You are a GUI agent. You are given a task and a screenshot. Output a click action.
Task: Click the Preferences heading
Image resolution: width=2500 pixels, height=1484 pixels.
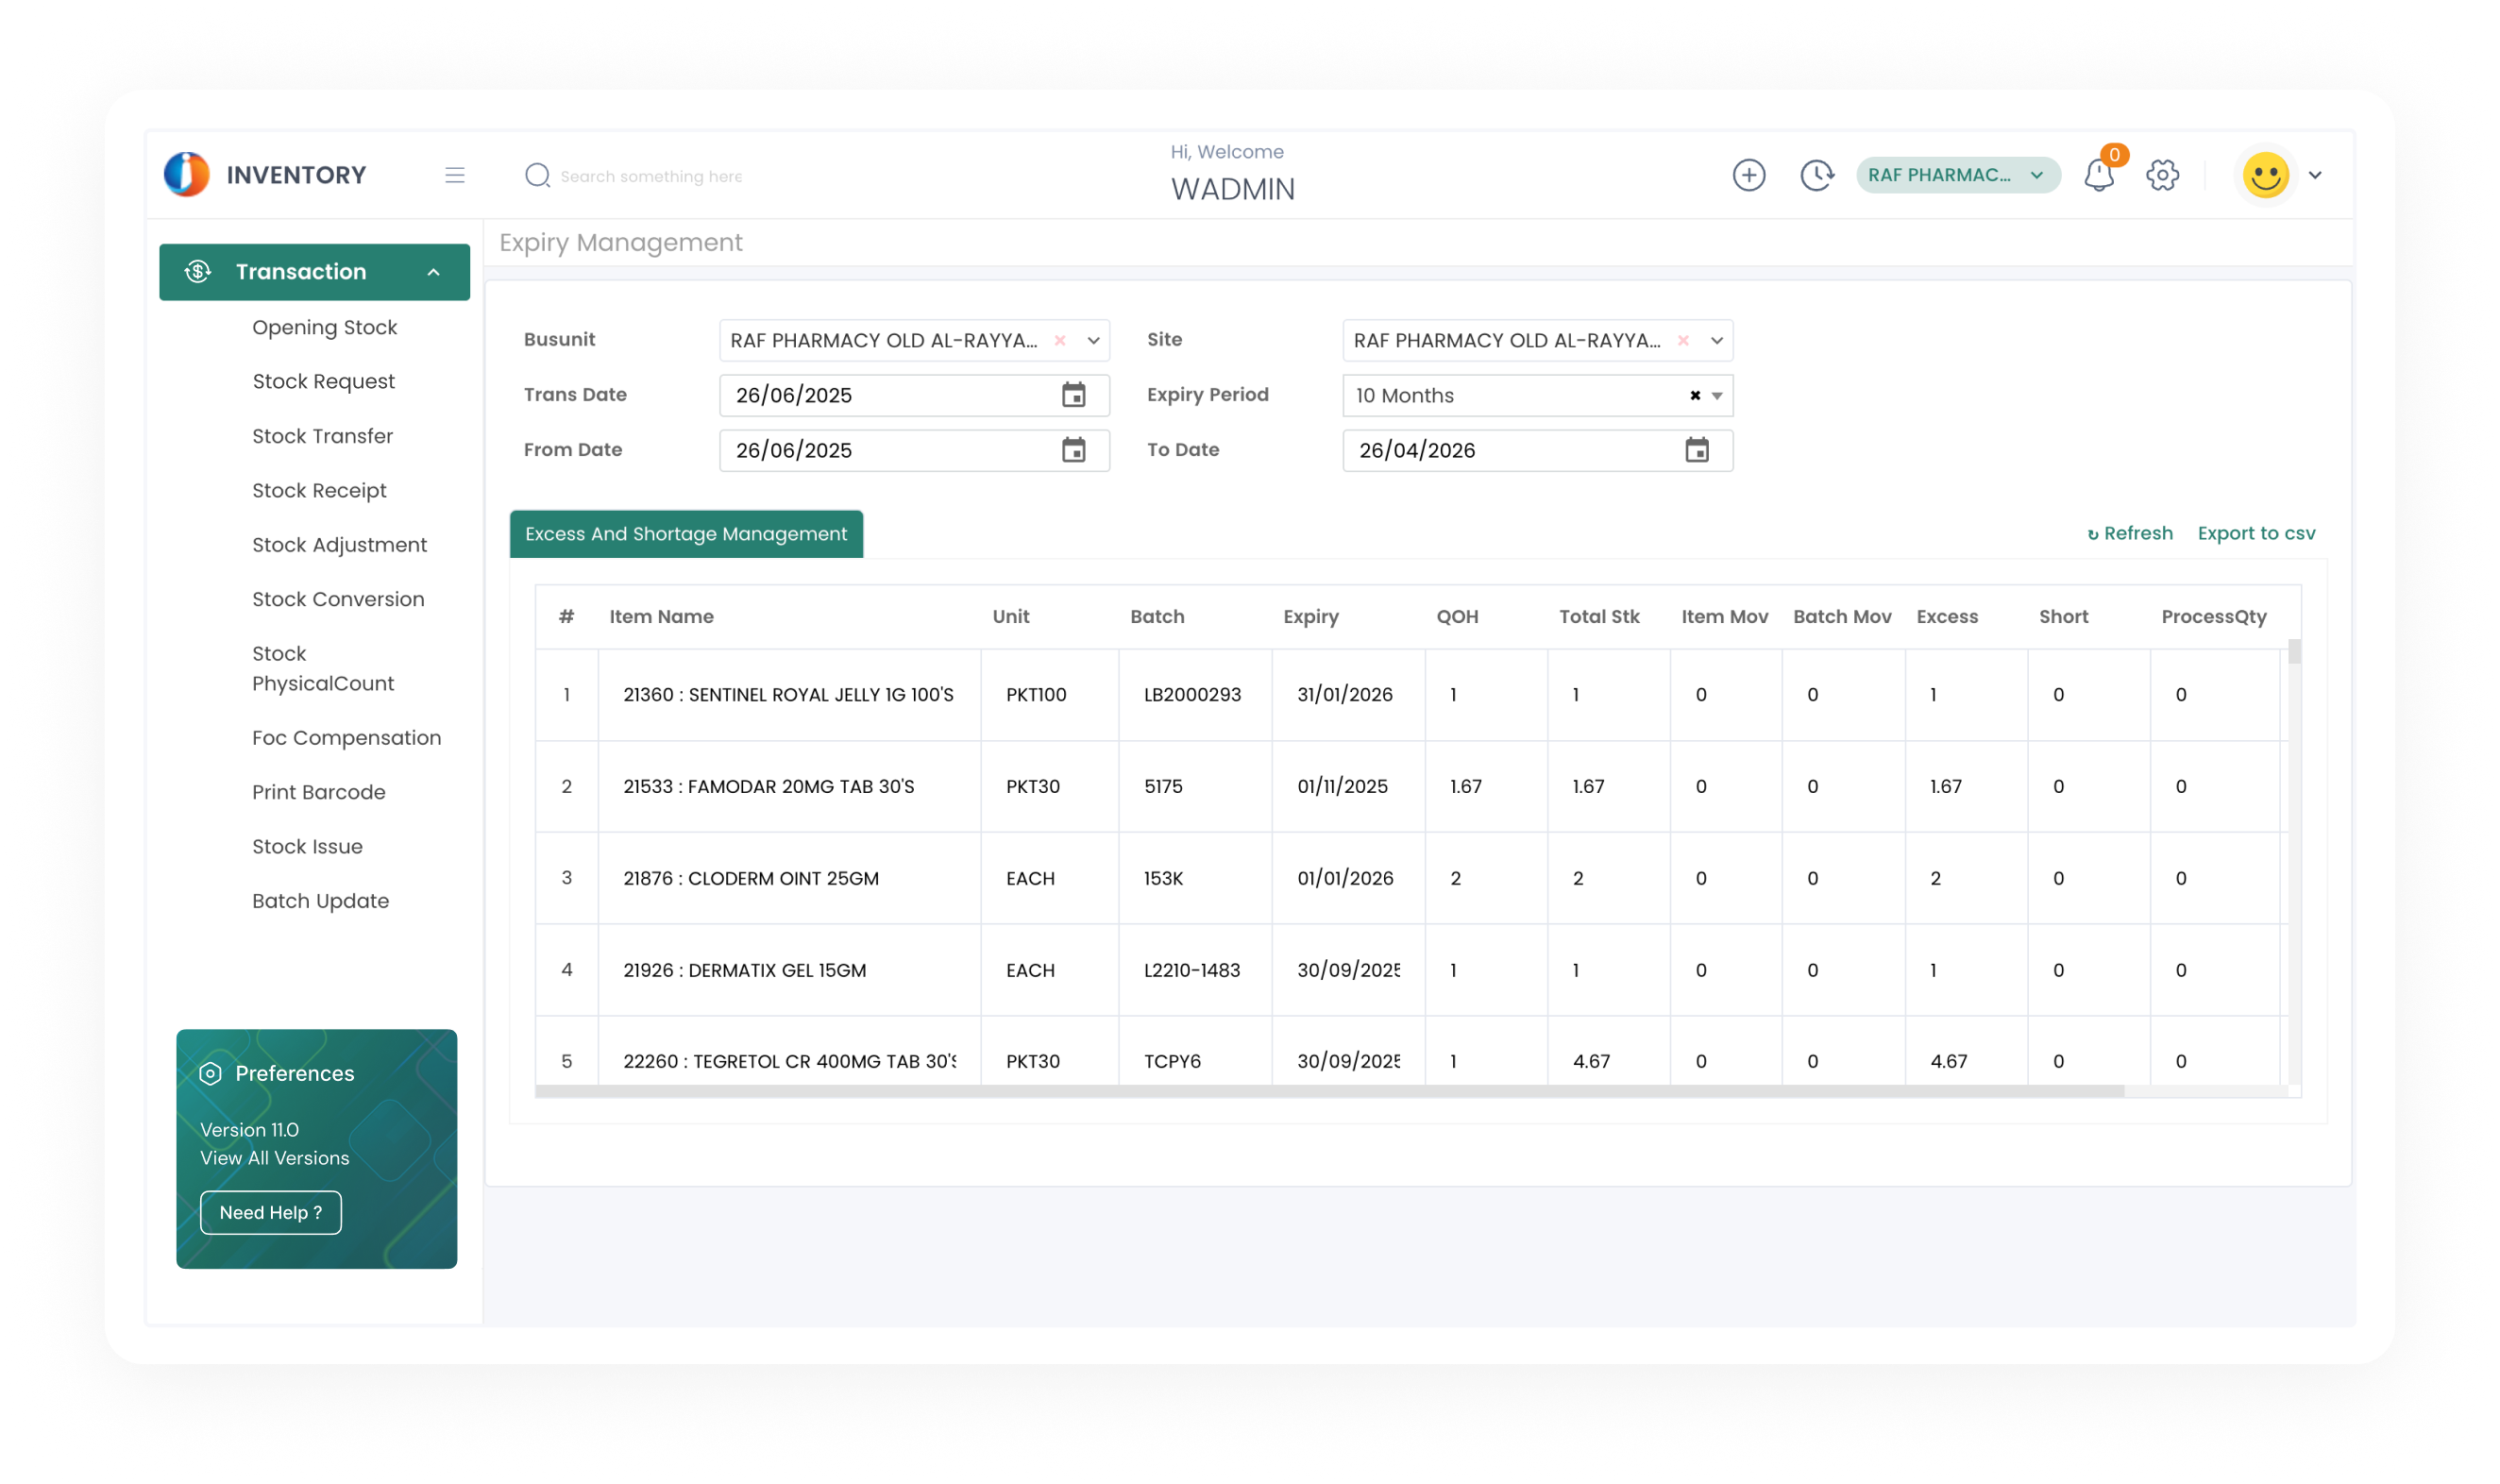(x=294, y=1073)
